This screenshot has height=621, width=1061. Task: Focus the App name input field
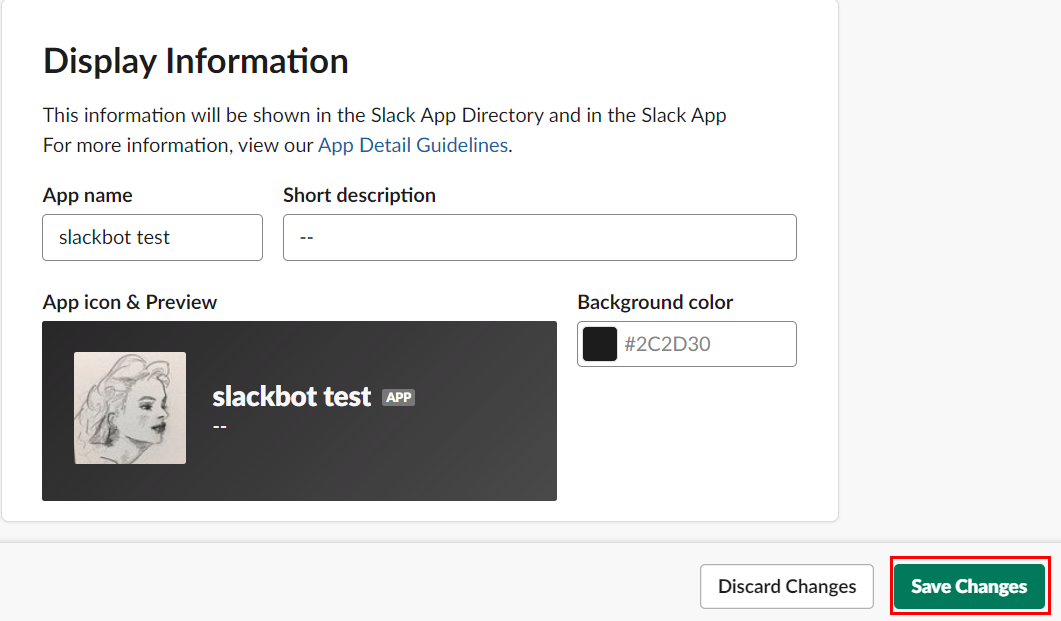pos(152,237)
